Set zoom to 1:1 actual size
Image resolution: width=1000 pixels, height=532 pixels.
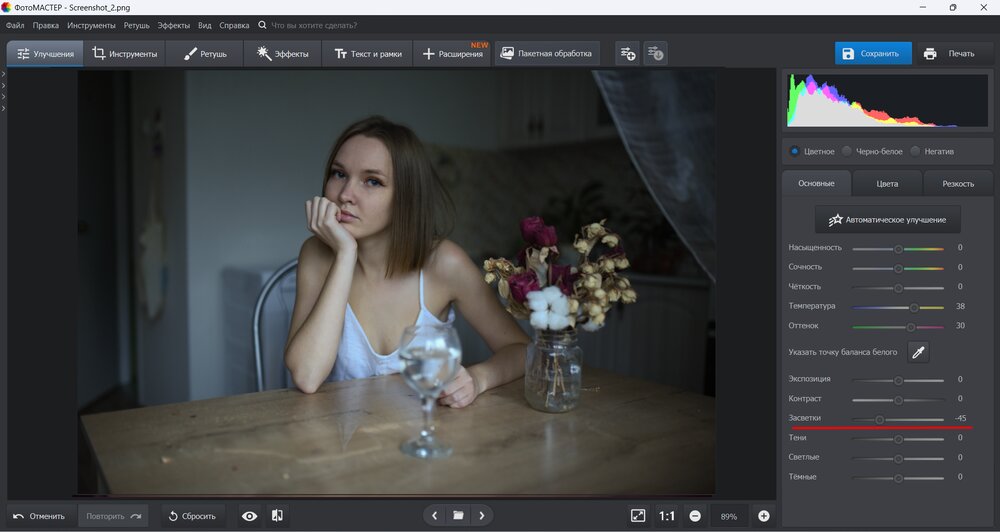pos(667,516)
